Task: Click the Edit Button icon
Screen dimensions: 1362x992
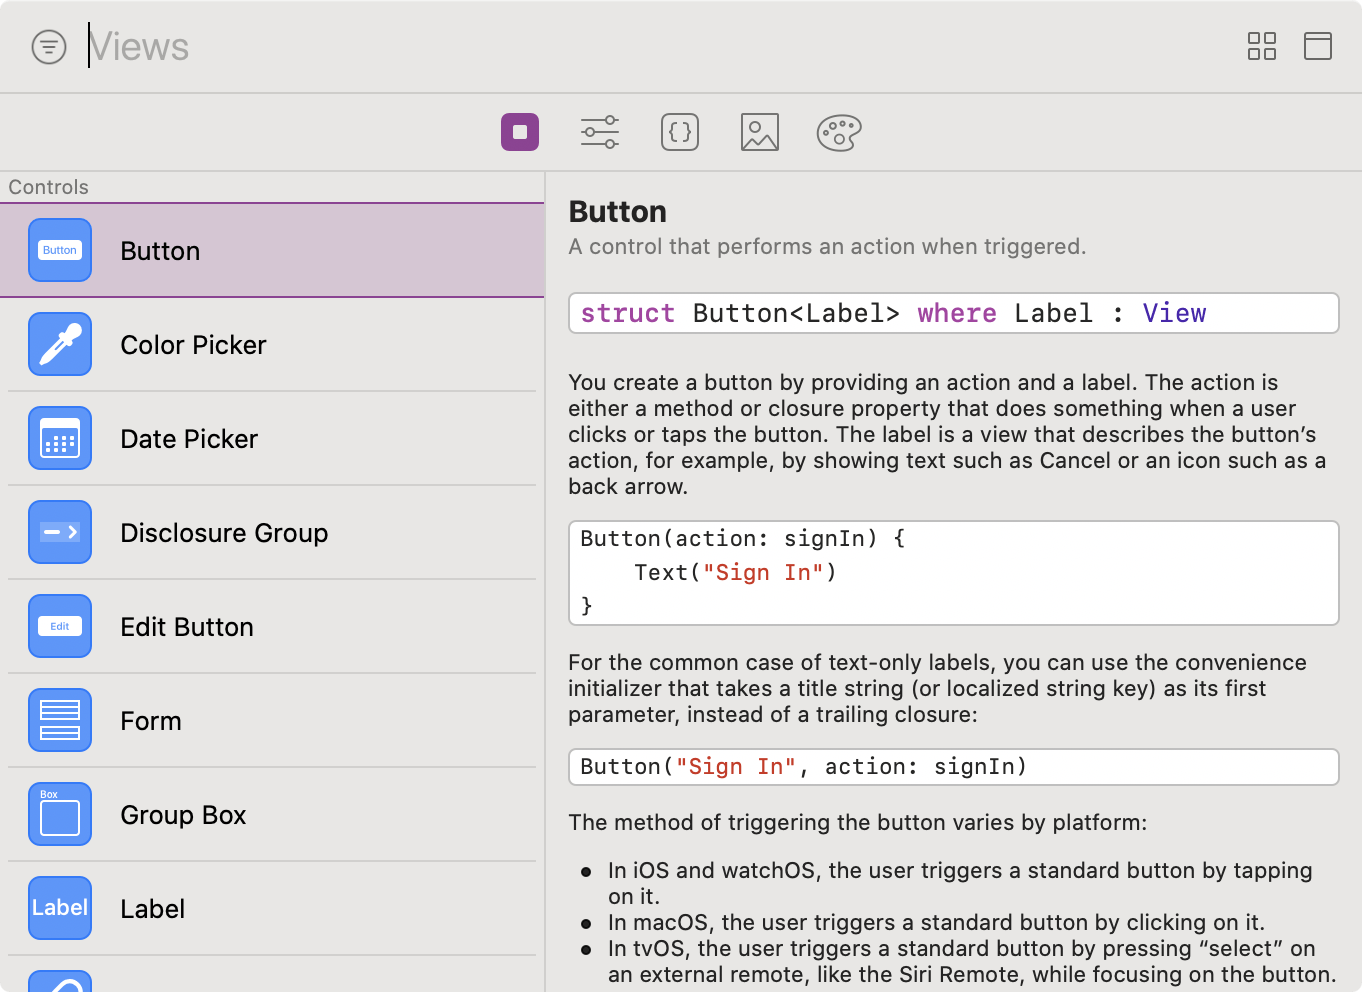Action: click(60, 626)
